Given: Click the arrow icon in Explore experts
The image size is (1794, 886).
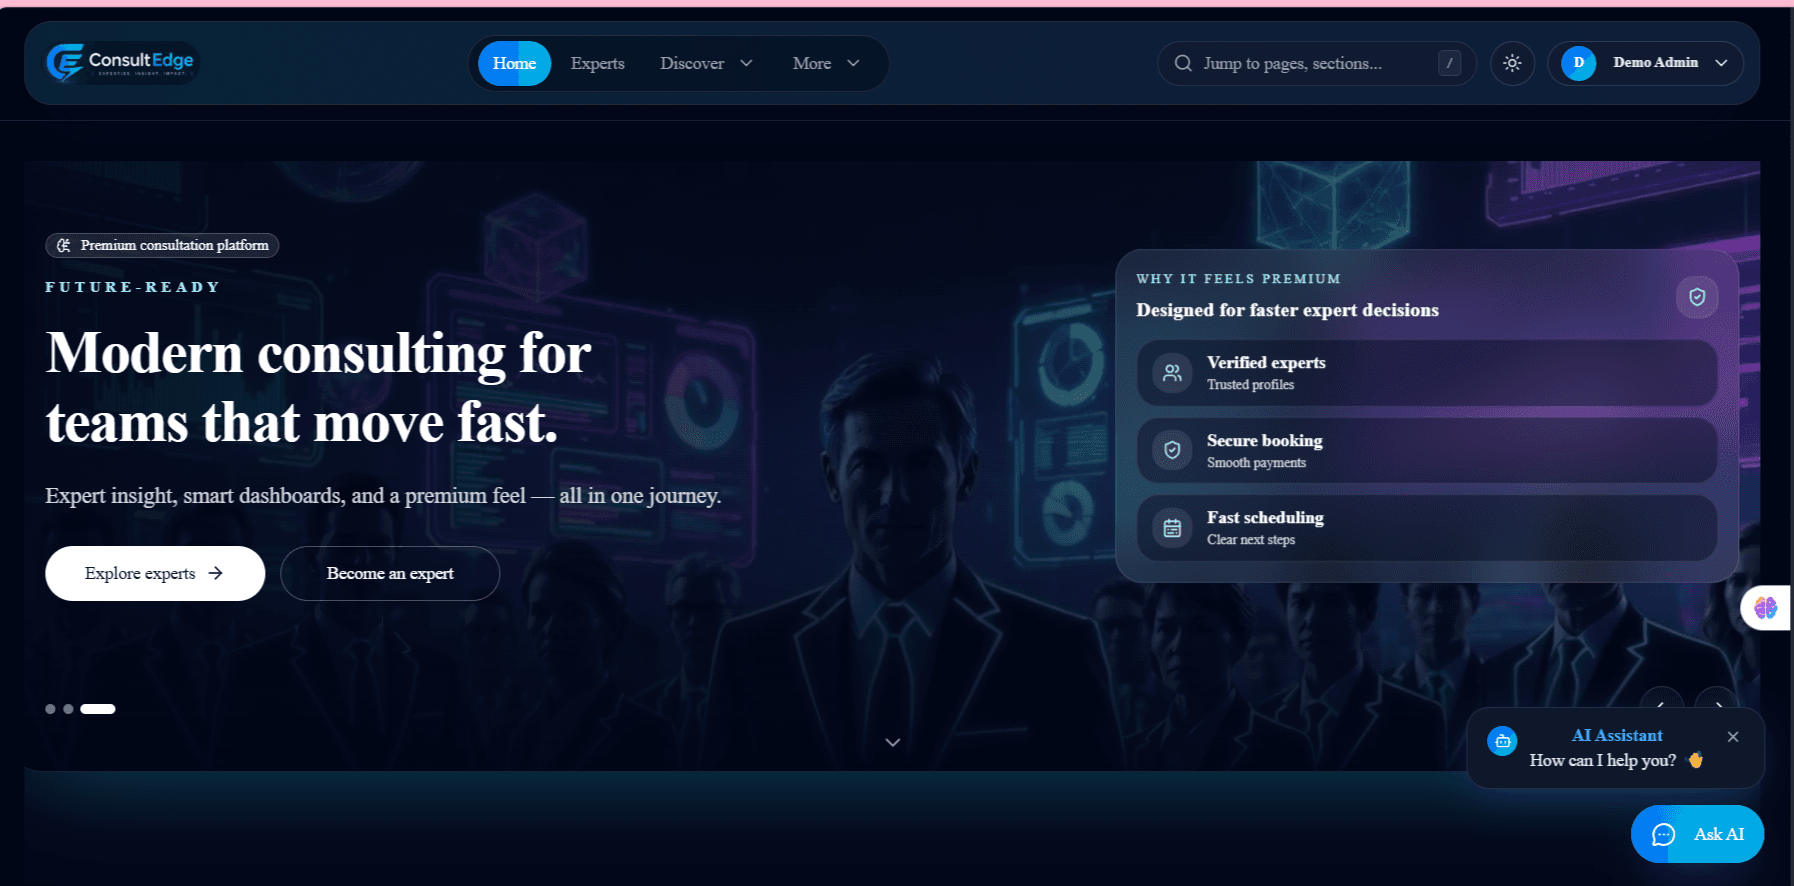Looking at the screenshot, I should tap(215, 573).
